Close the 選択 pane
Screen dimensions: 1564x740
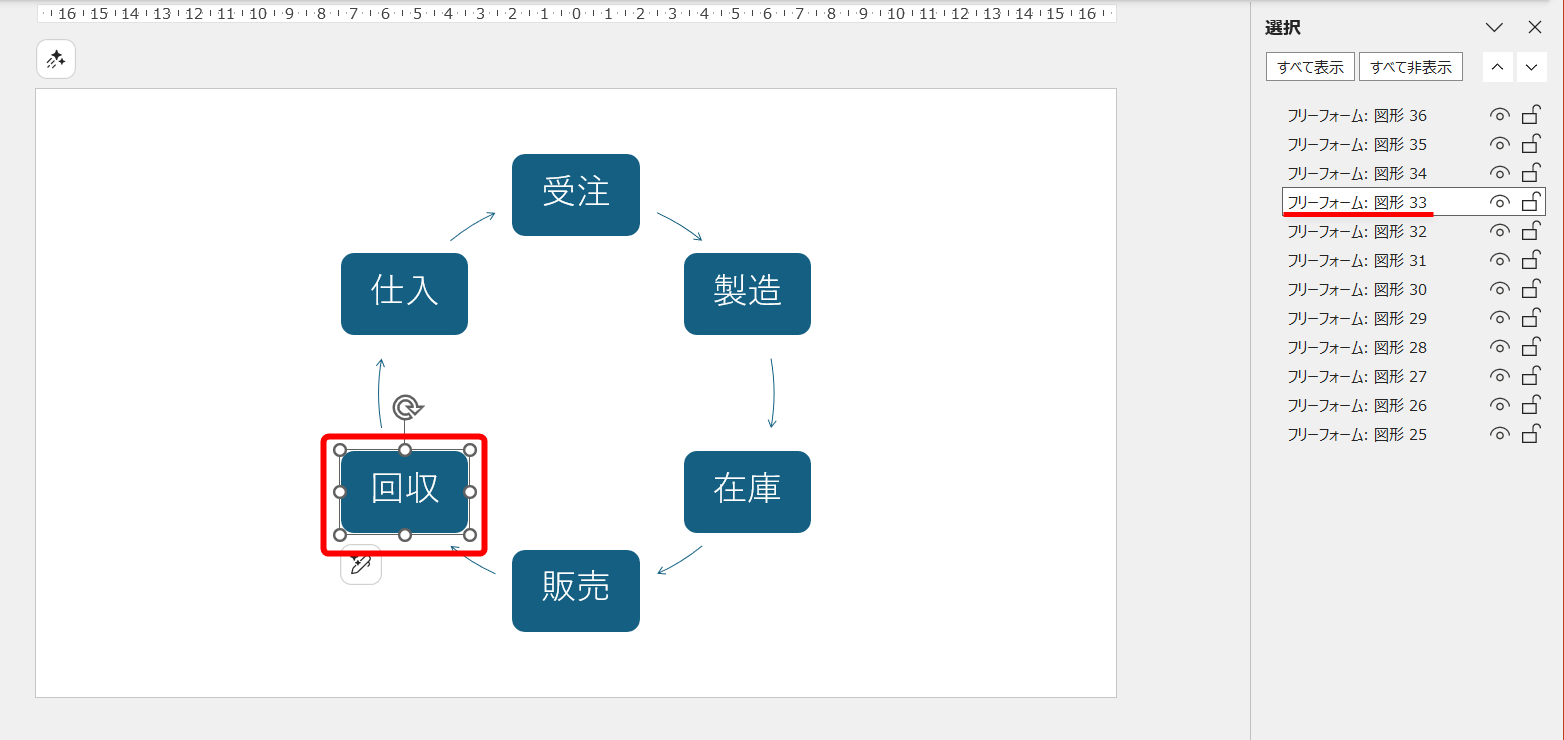click(x=1535, y=27)
